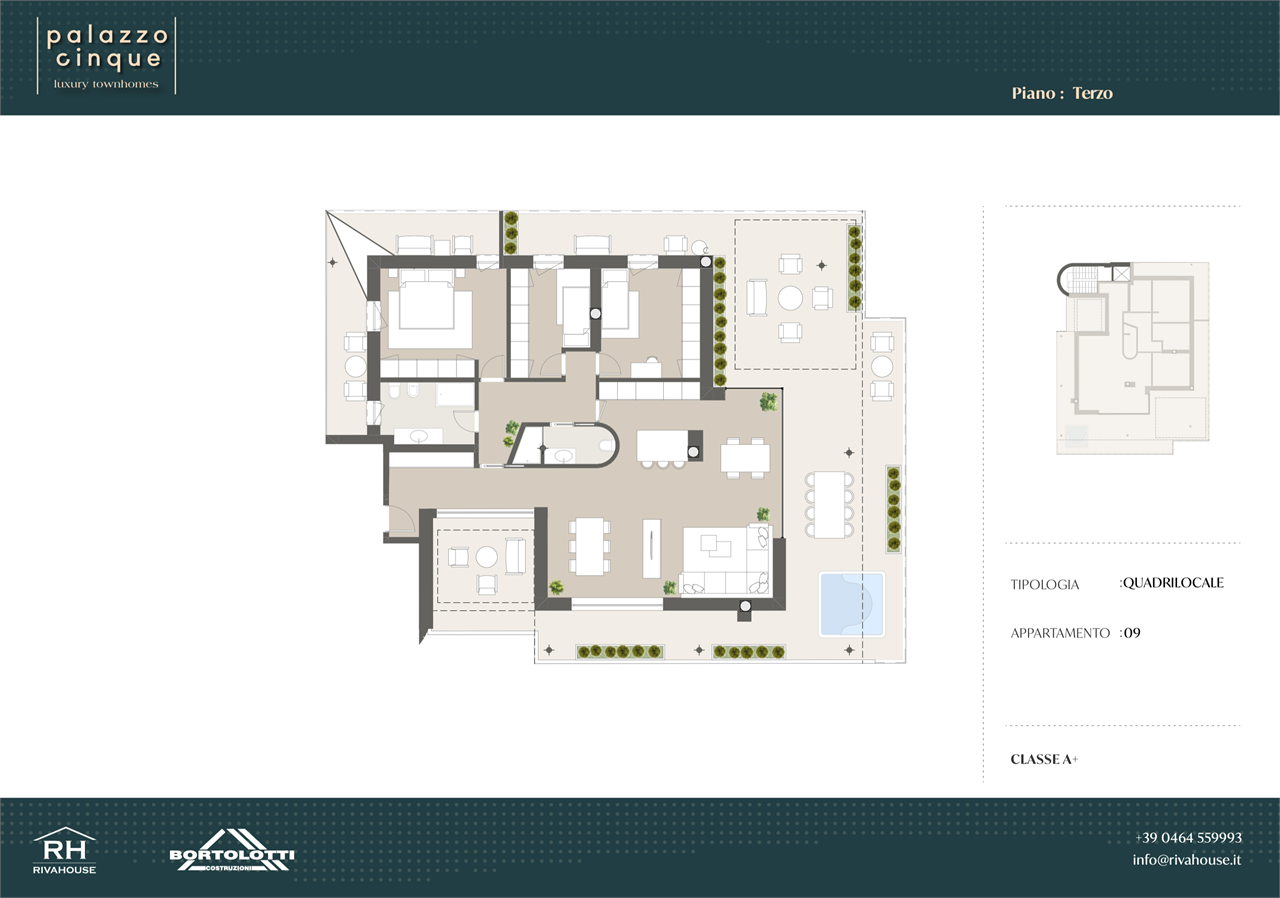Click the 'CLASSE A+' energy label
1280x898 pixels.
click(1044, 760)
